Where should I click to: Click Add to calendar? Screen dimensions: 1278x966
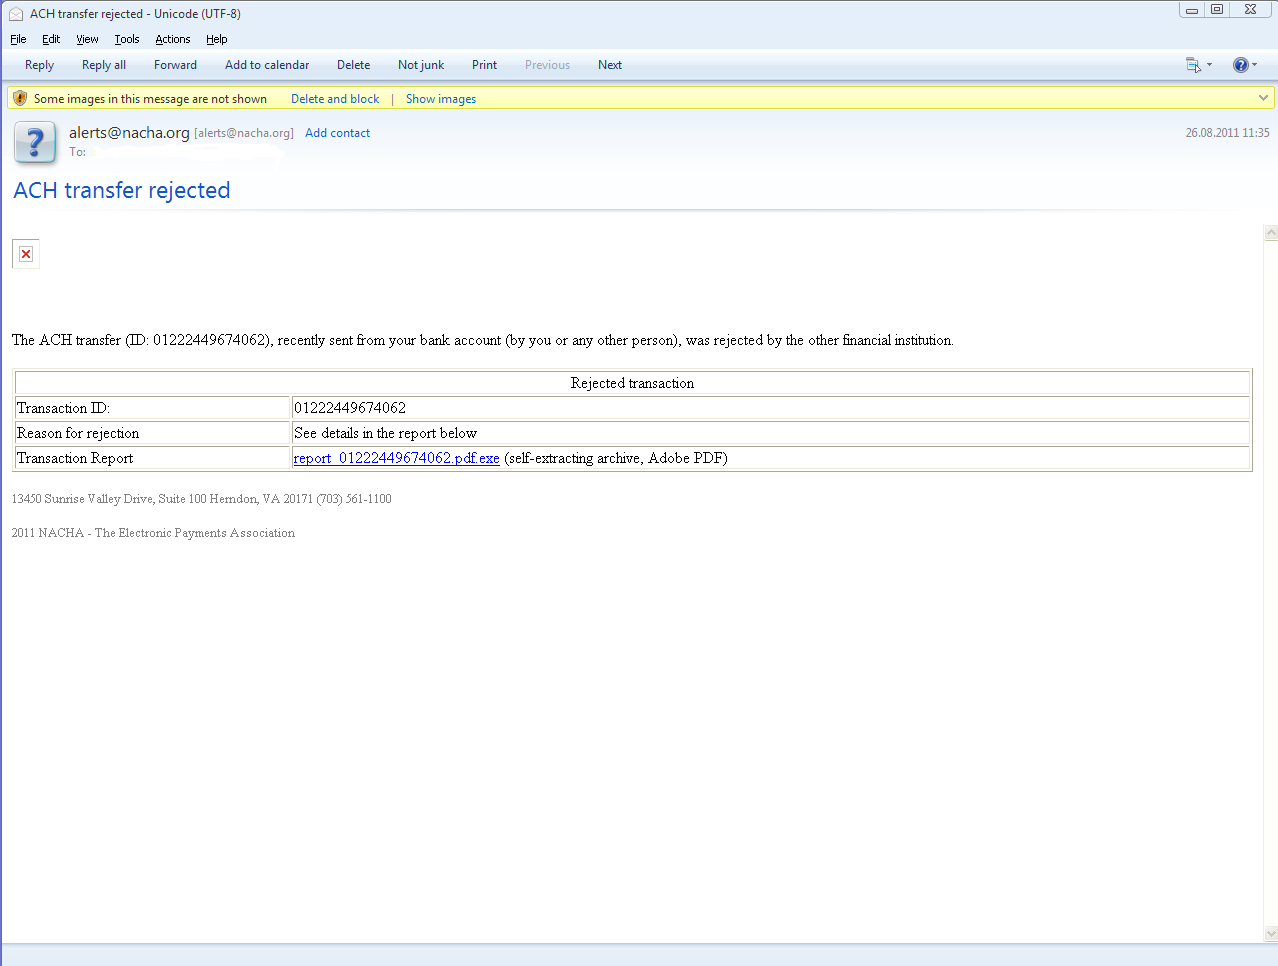pyautogui.click(x=267, y=65)
